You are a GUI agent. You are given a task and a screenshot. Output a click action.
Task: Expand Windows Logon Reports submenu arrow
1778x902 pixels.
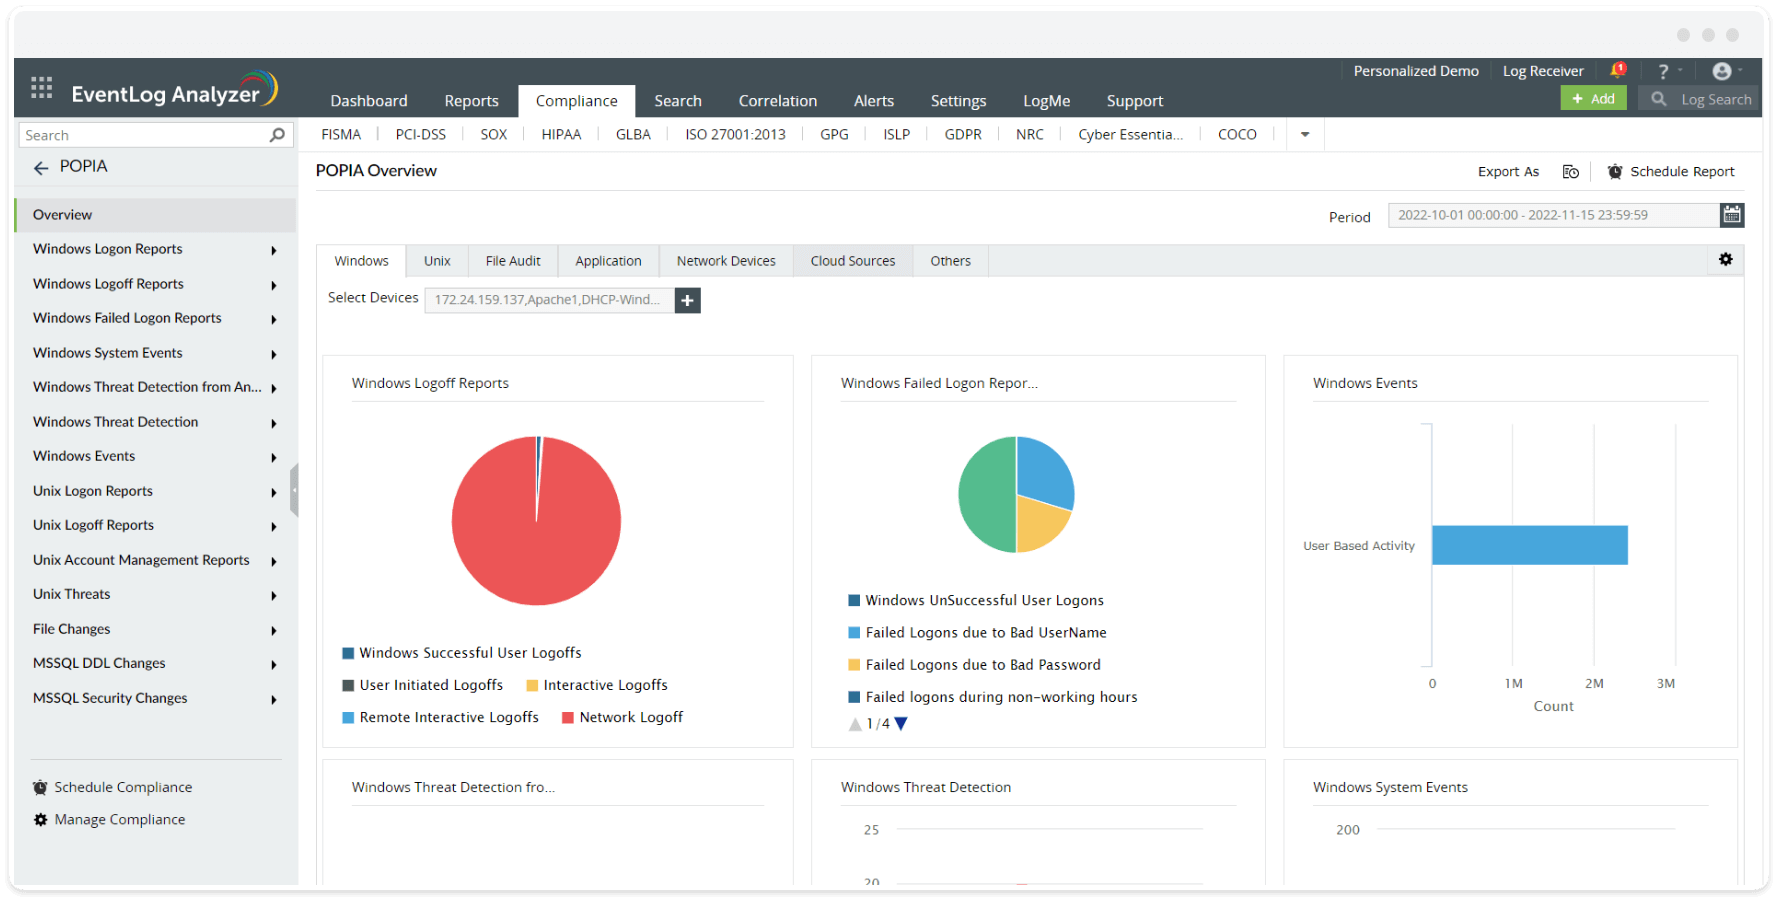(274, 250)
